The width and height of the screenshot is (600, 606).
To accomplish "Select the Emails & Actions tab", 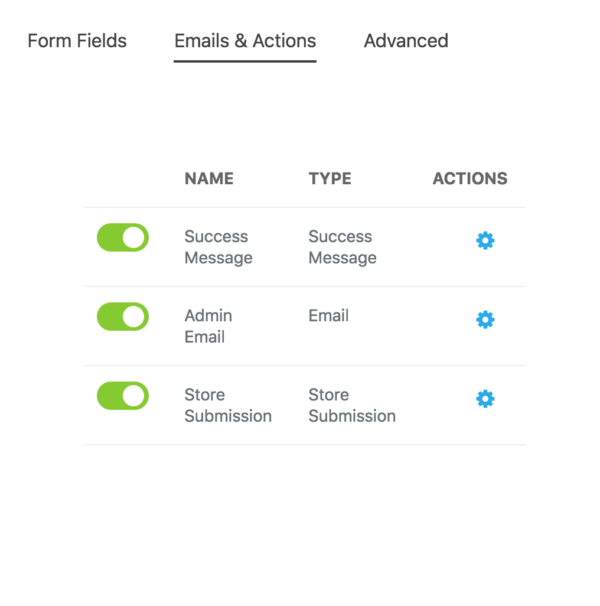I will click(x=245, y=41).
